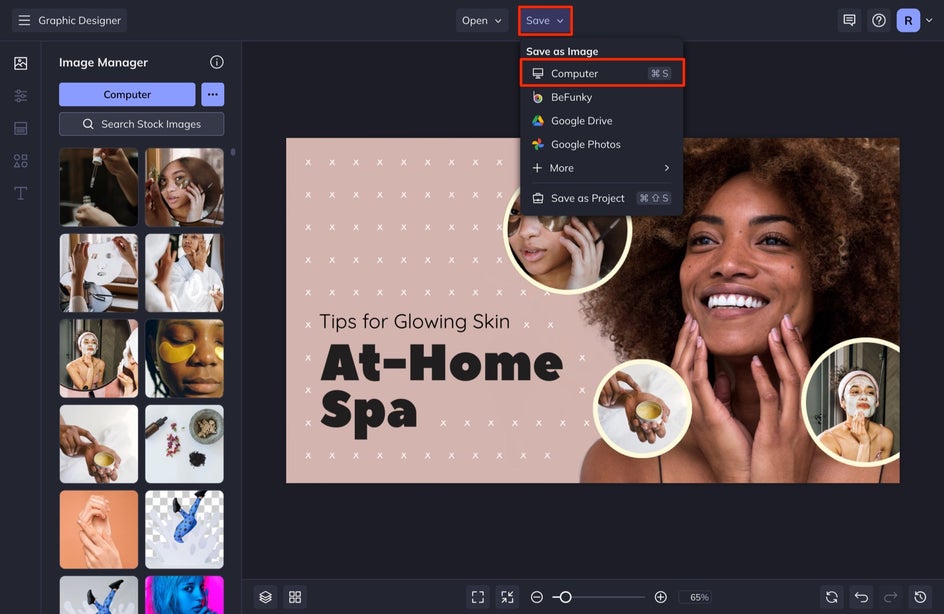
Task: Open the history clock icon
Action: [920, 597]
